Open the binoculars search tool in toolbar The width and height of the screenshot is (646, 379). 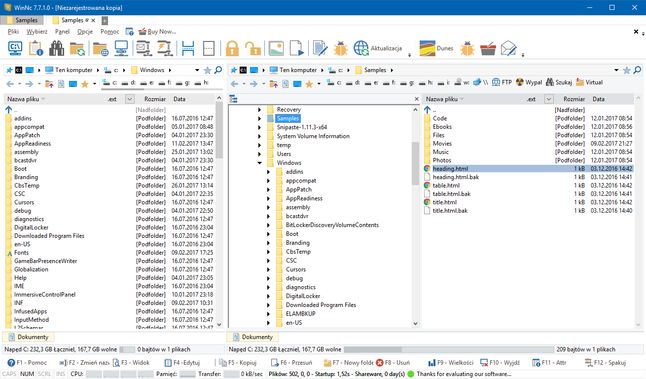[x=56, y=48]
